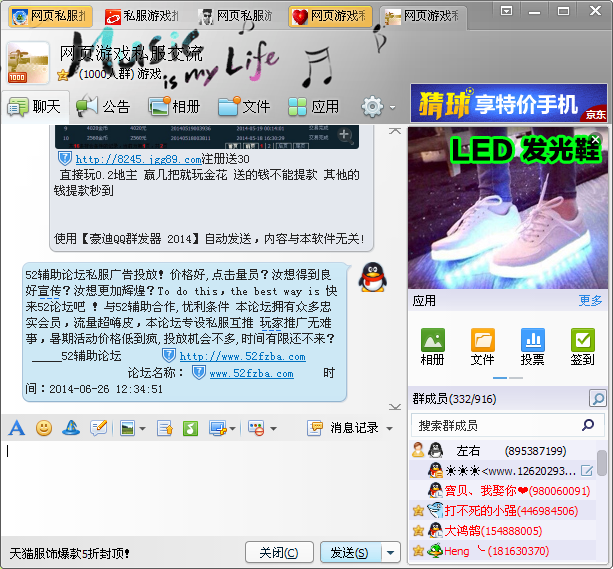Open the http://www.52fzba.com link

click(242, 356)
